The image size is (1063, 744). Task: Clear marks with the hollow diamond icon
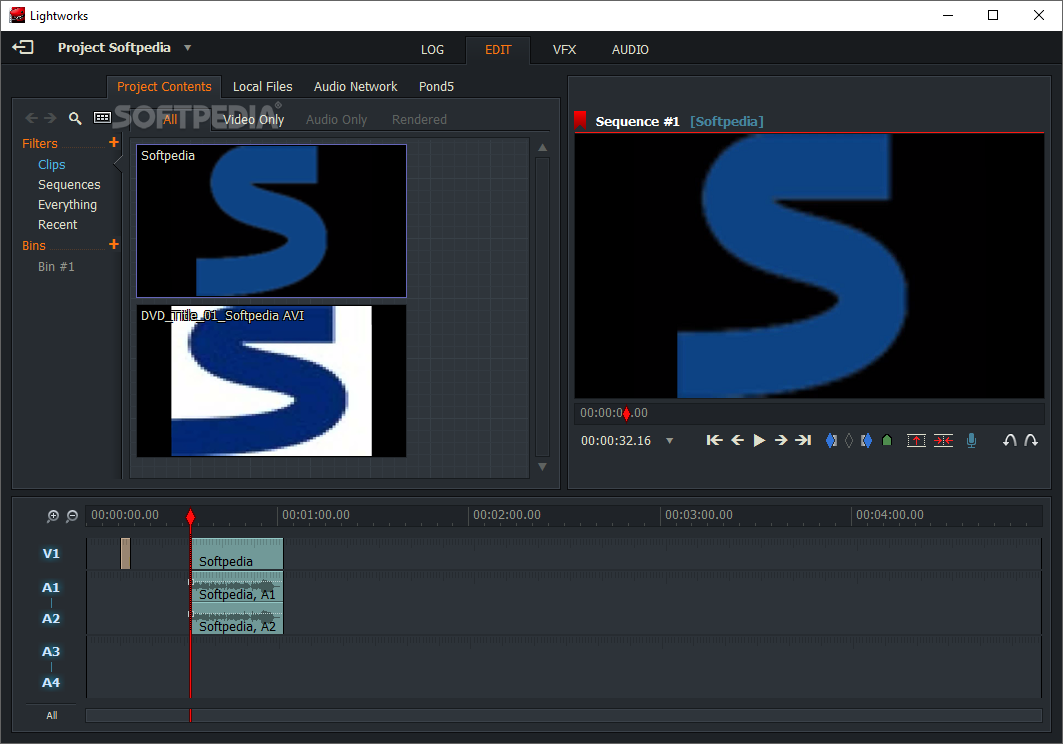(849, 441)
